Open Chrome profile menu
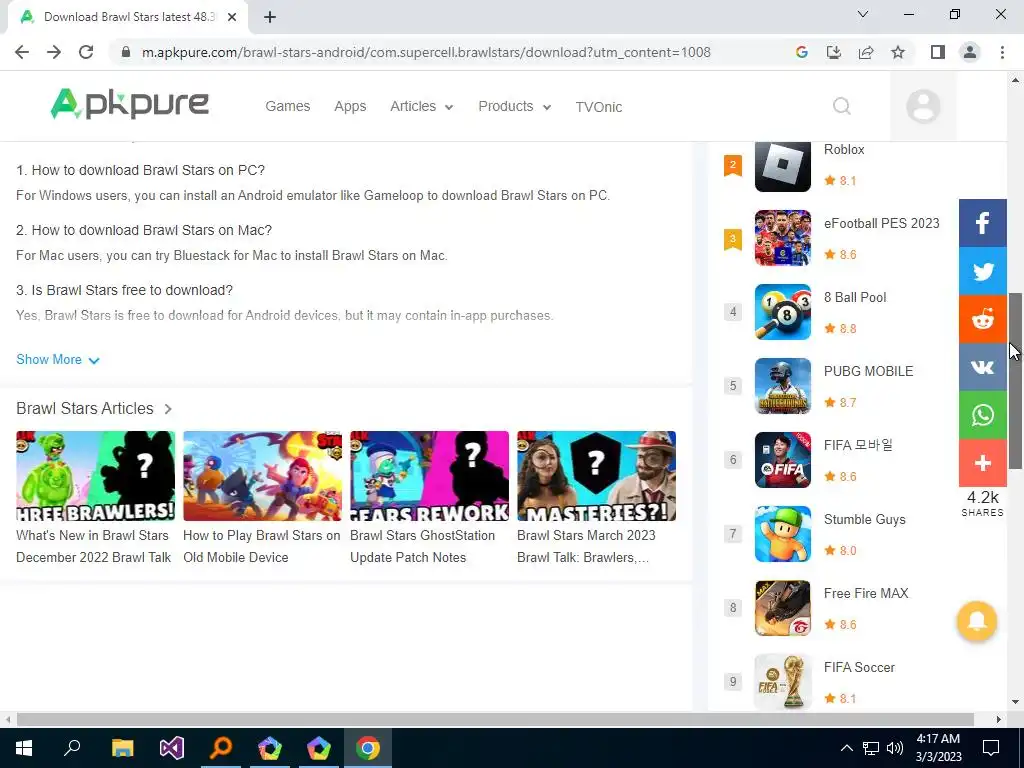The image size is (1024, 768). pos(970,52)
